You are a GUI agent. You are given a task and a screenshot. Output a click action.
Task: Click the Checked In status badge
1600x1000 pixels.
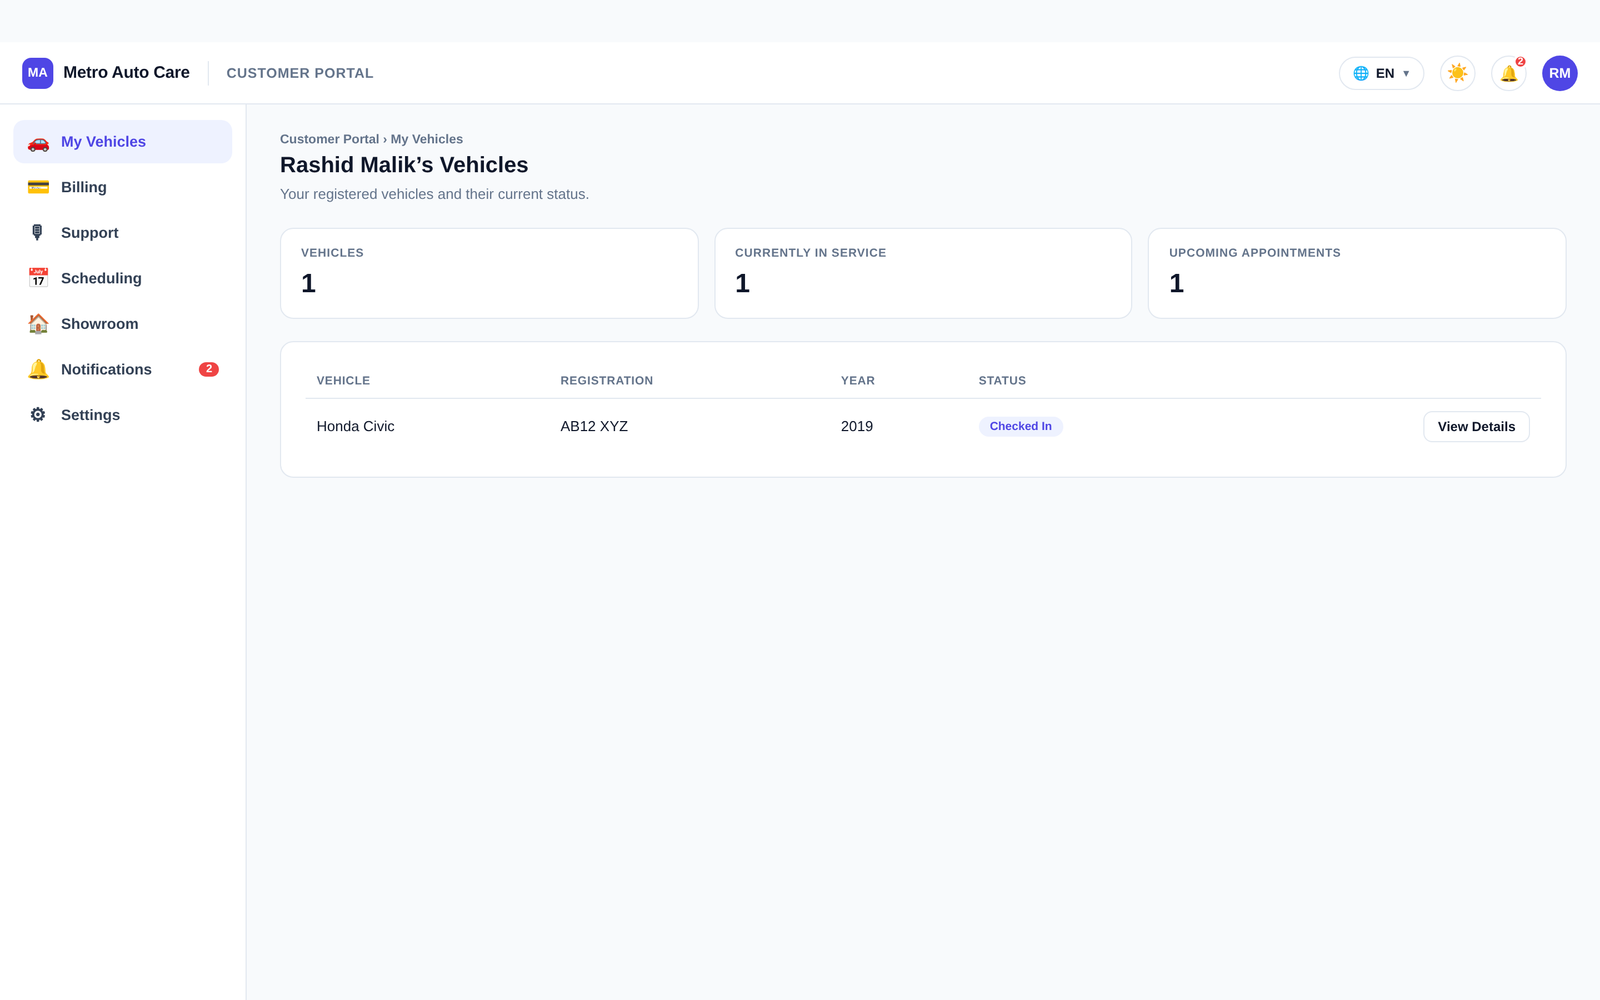pyautogui.click(x=1020, y=426)
